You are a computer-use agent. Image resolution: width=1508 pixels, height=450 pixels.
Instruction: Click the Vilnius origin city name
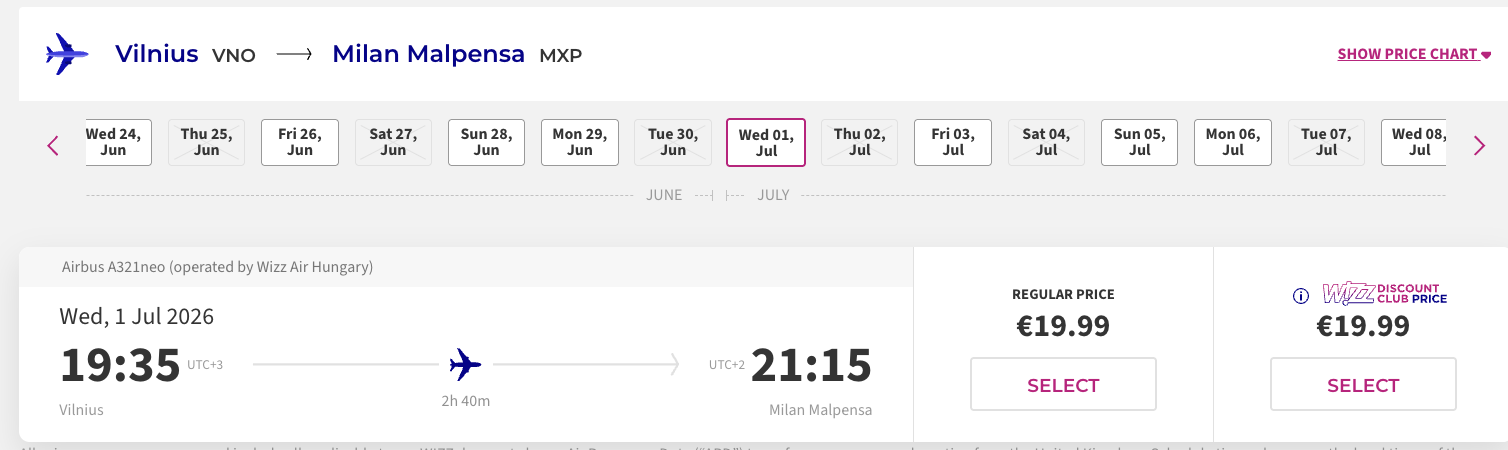(x=157, y=54)
